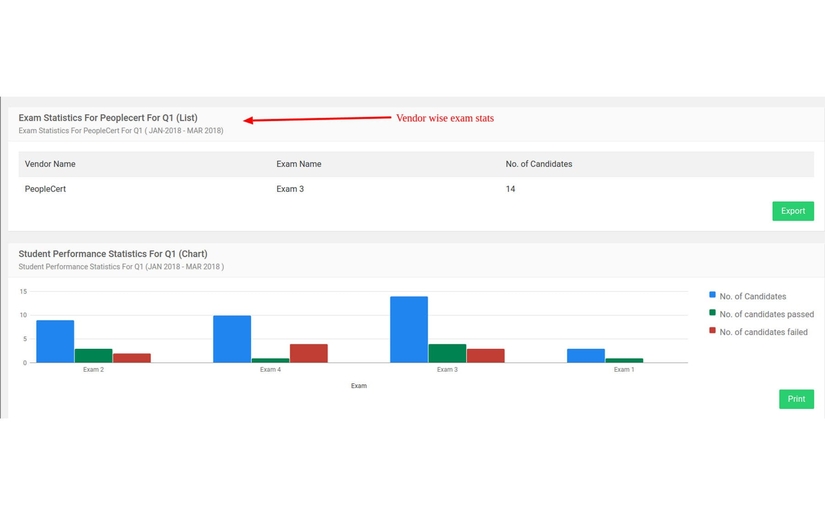Click the Exam Name column header

point(298,164)
